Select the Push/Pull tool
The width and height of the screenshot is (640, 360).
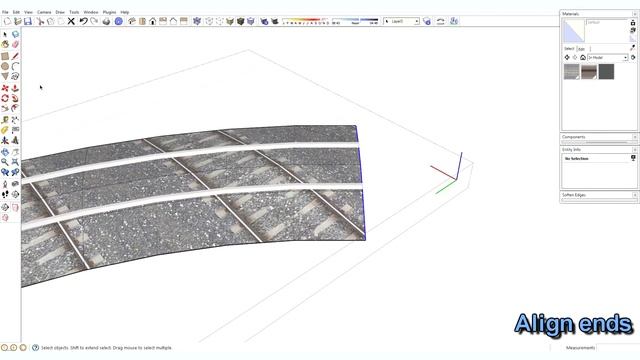pyautogui.click(x=15, y=88)
